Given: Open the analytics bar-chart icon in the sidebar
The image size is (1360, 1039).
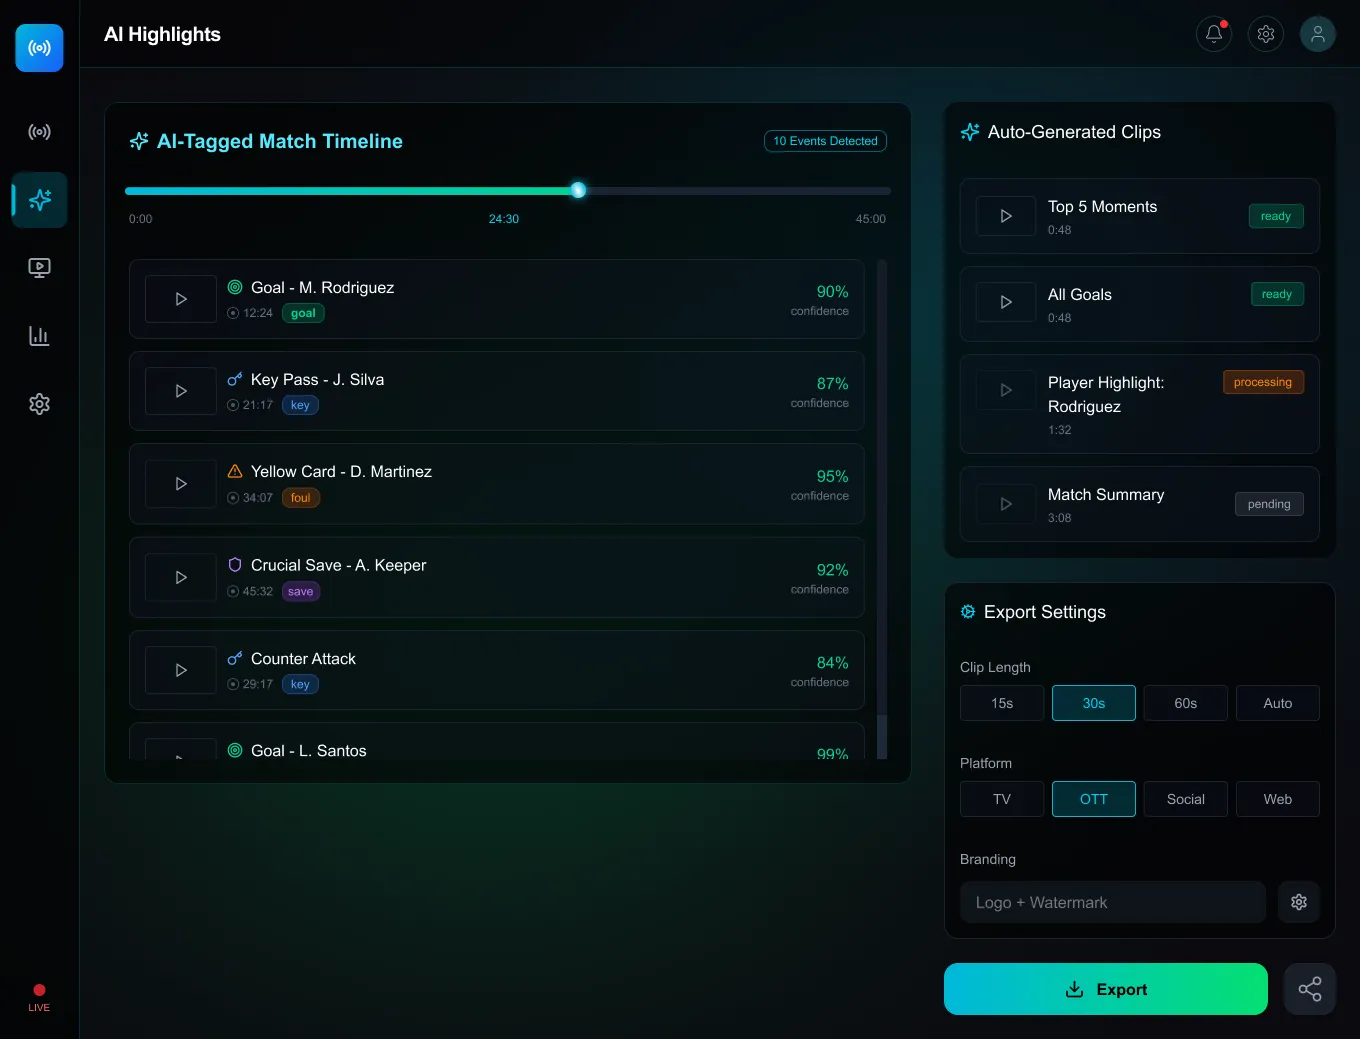Looking at the screenshot, I should [x=39, y=335].
